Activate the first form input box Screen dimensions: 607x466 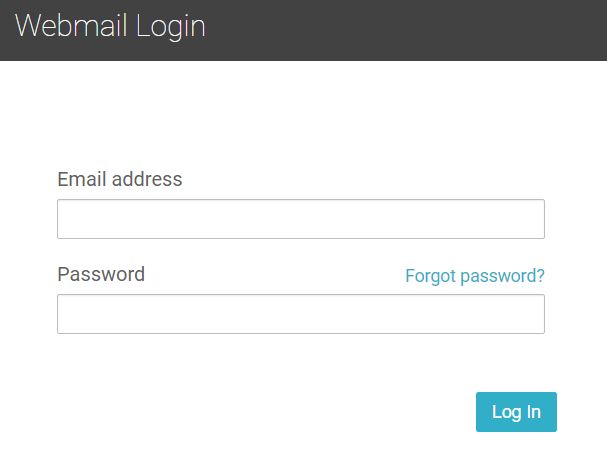300,219
